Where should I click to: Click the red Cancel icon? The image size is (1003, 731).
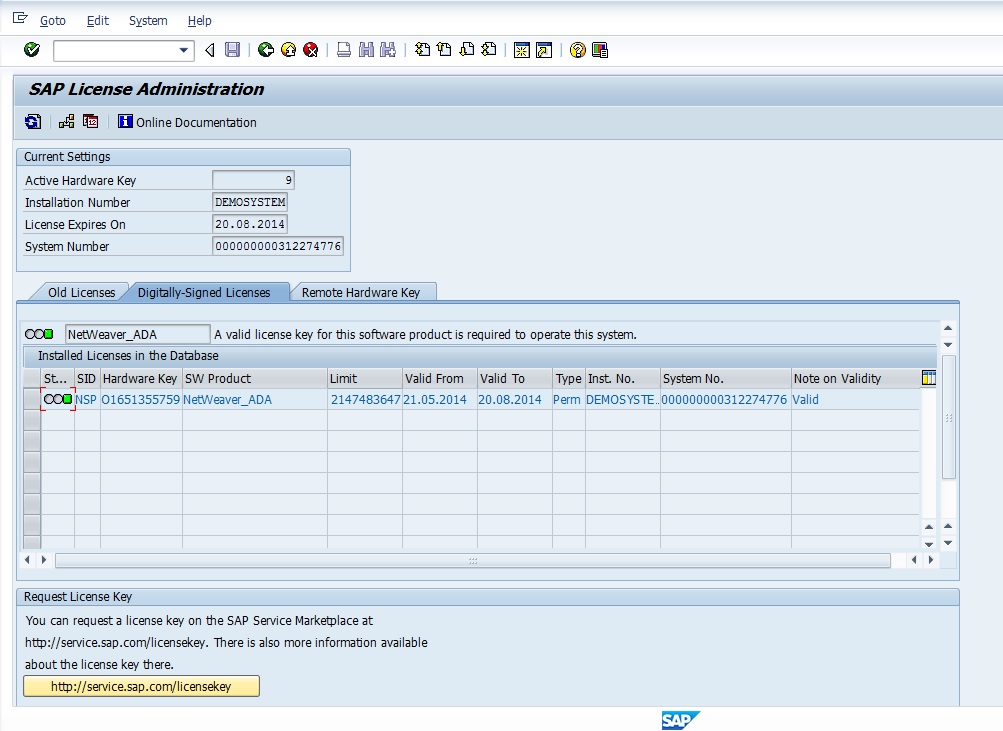(311, 50)
